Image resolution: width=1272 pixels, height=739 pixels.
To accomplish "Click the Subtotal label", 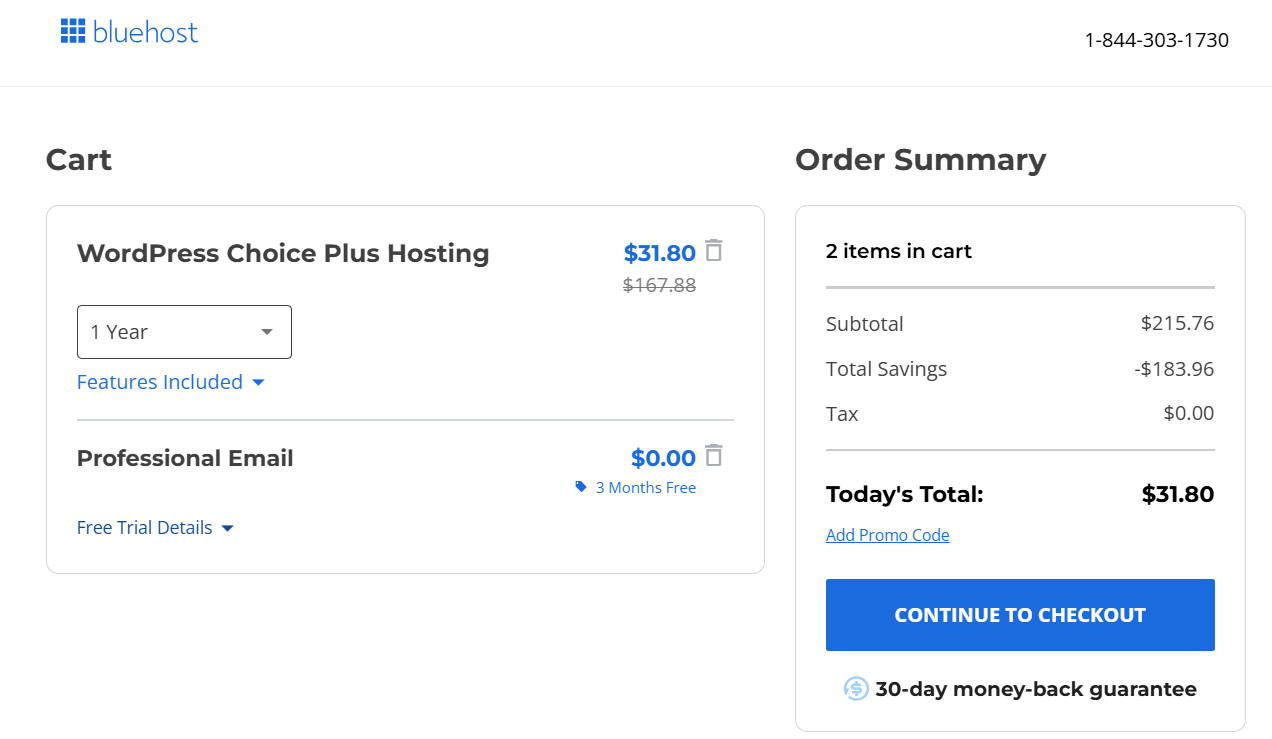I will click(x=865, y=324).
